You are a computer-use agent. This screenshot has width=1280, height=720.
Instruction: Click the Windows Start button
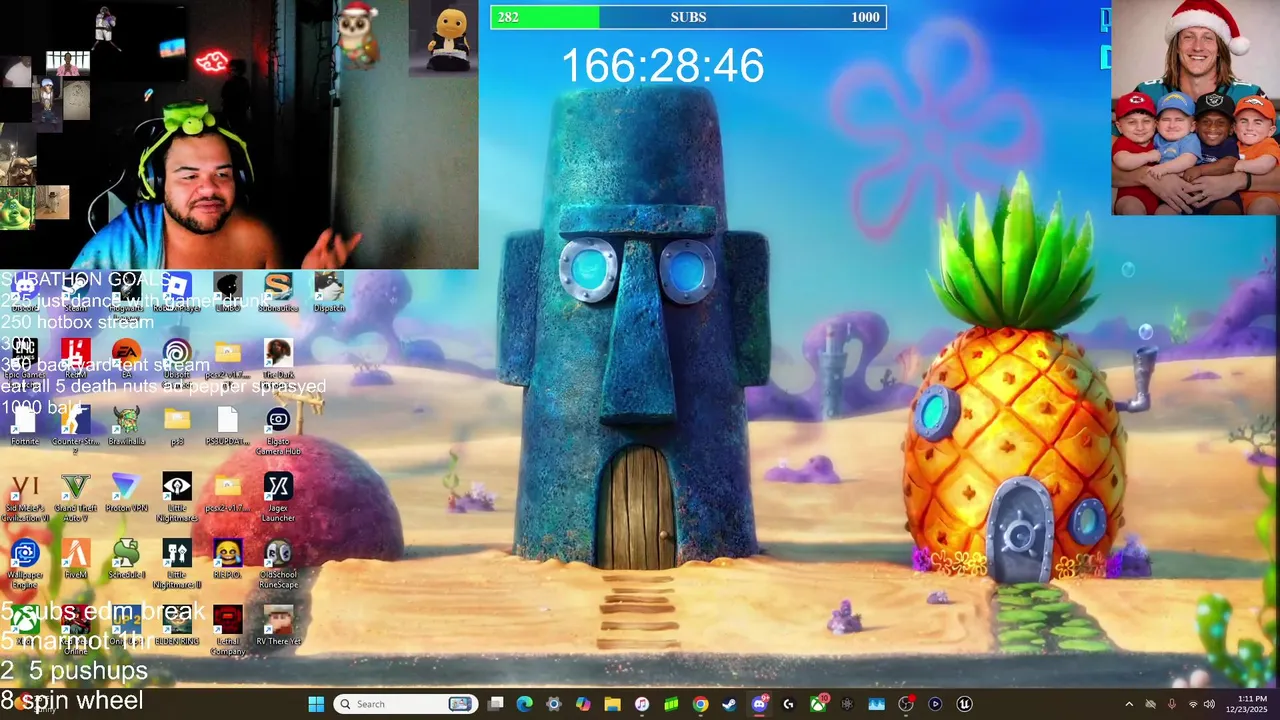click(316, 704)
